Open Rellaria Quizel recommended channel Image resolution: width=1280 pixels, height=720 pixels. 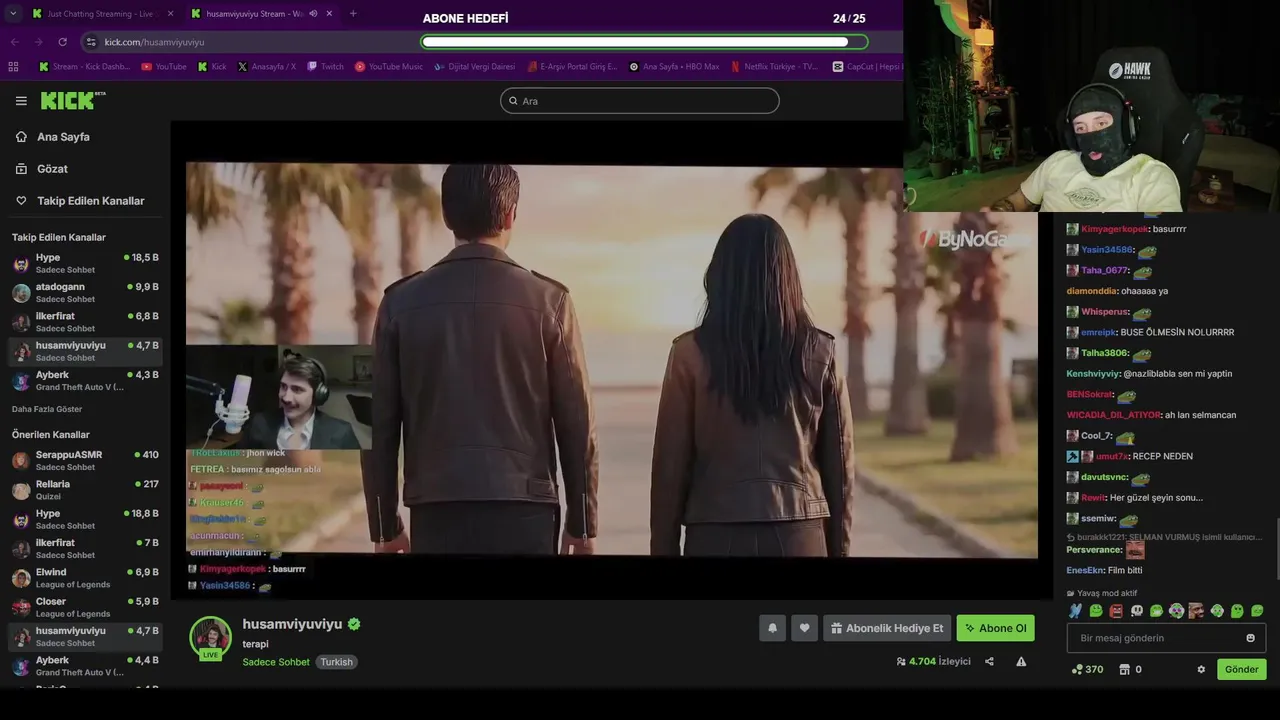click(85, 490)
